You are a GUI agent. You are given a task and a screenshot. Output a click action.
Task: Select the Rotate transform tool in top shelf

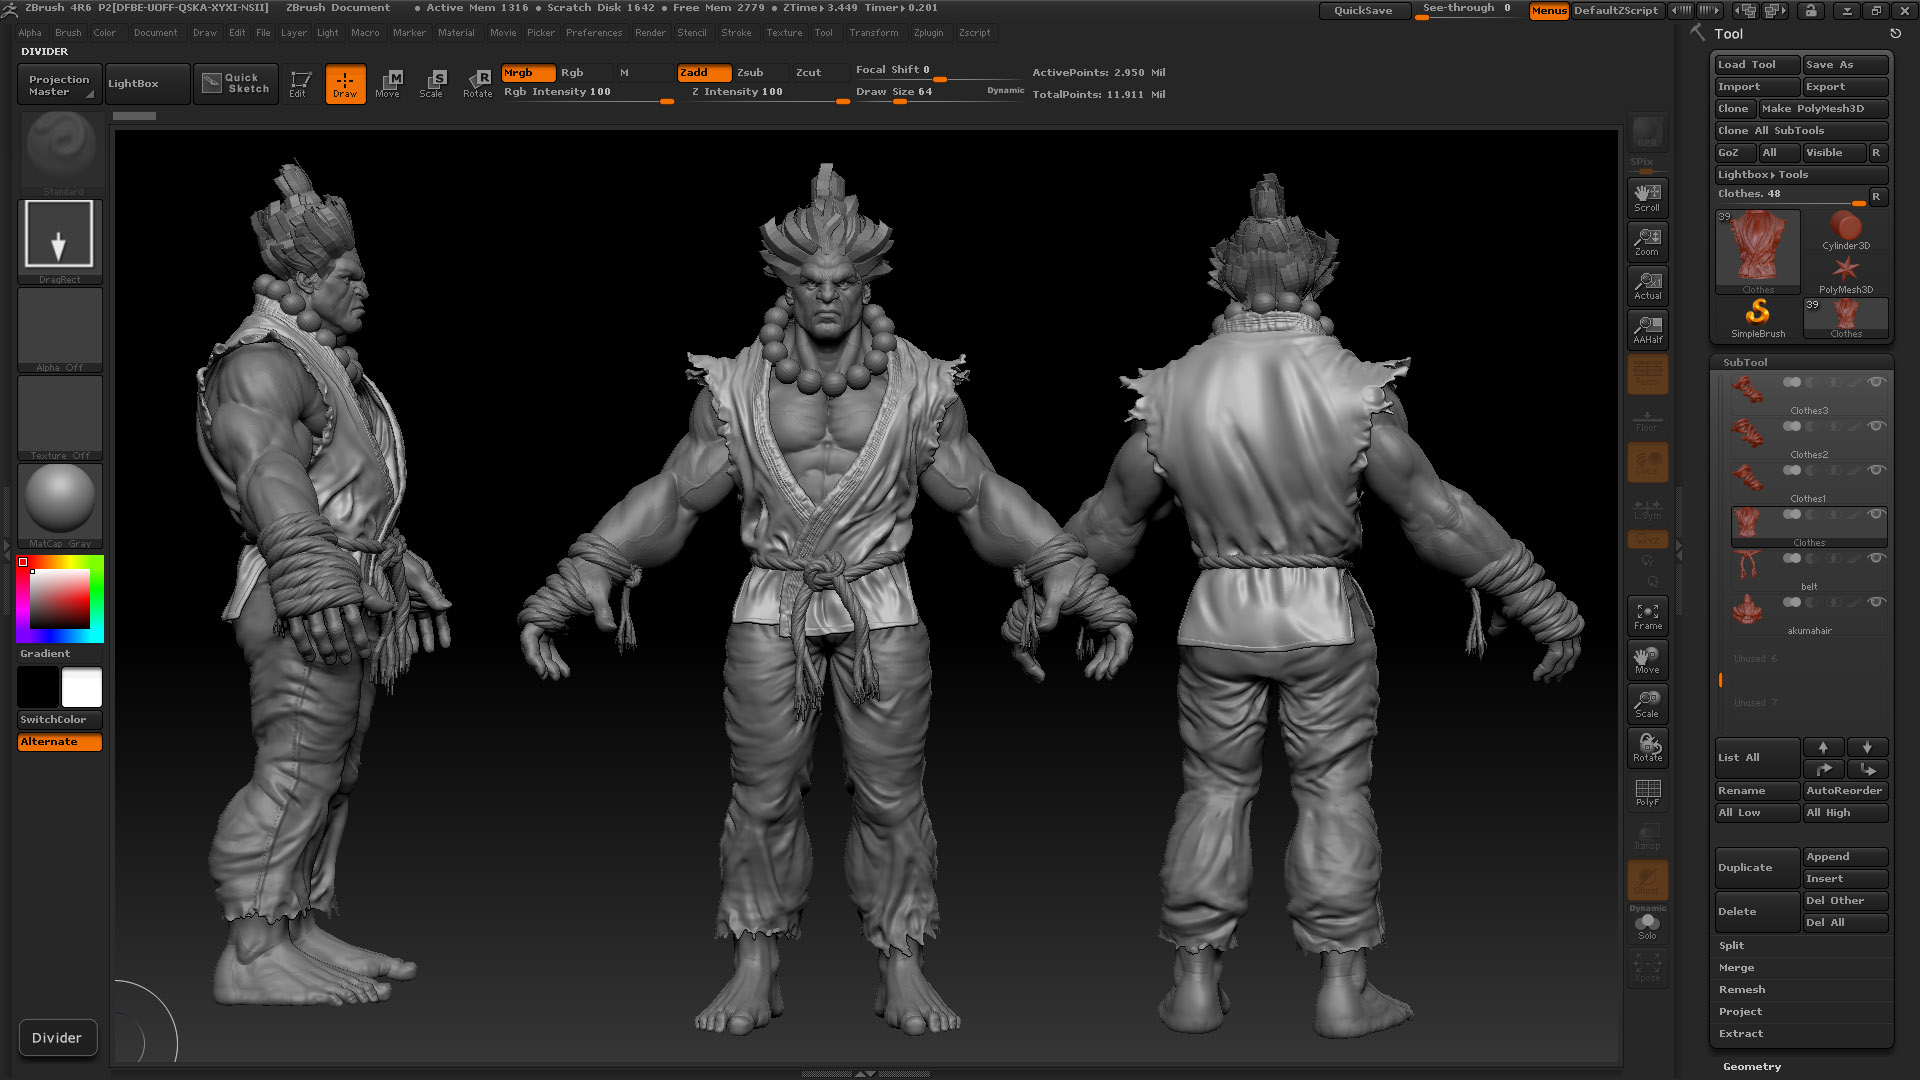[x=478, y=84]
